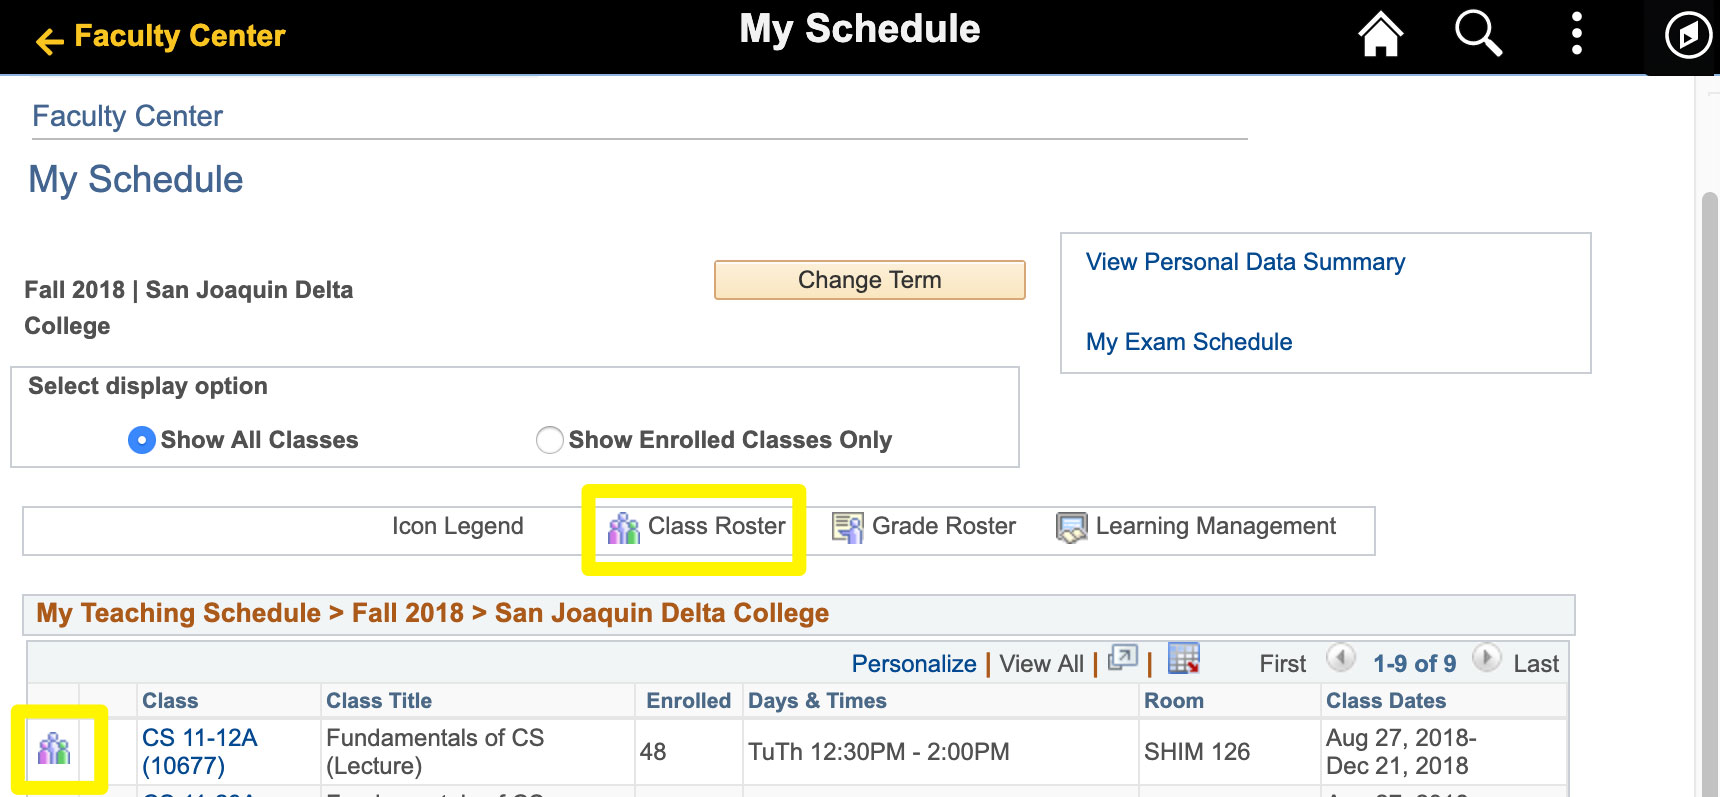Open the new-window popout icon
Viewport: 1720px width, 797px height.
(x=1123, y=659)
